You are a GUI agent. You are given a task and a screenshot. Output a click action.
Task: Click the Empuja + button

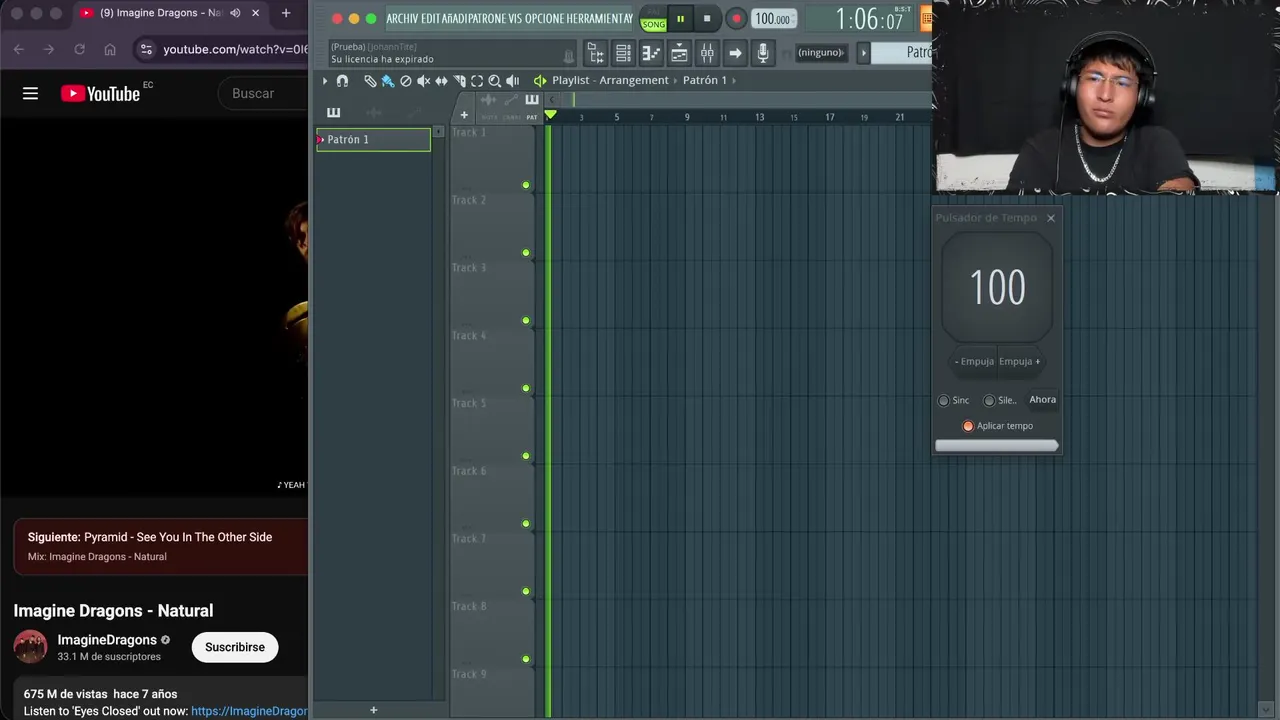click(1020, 362)
